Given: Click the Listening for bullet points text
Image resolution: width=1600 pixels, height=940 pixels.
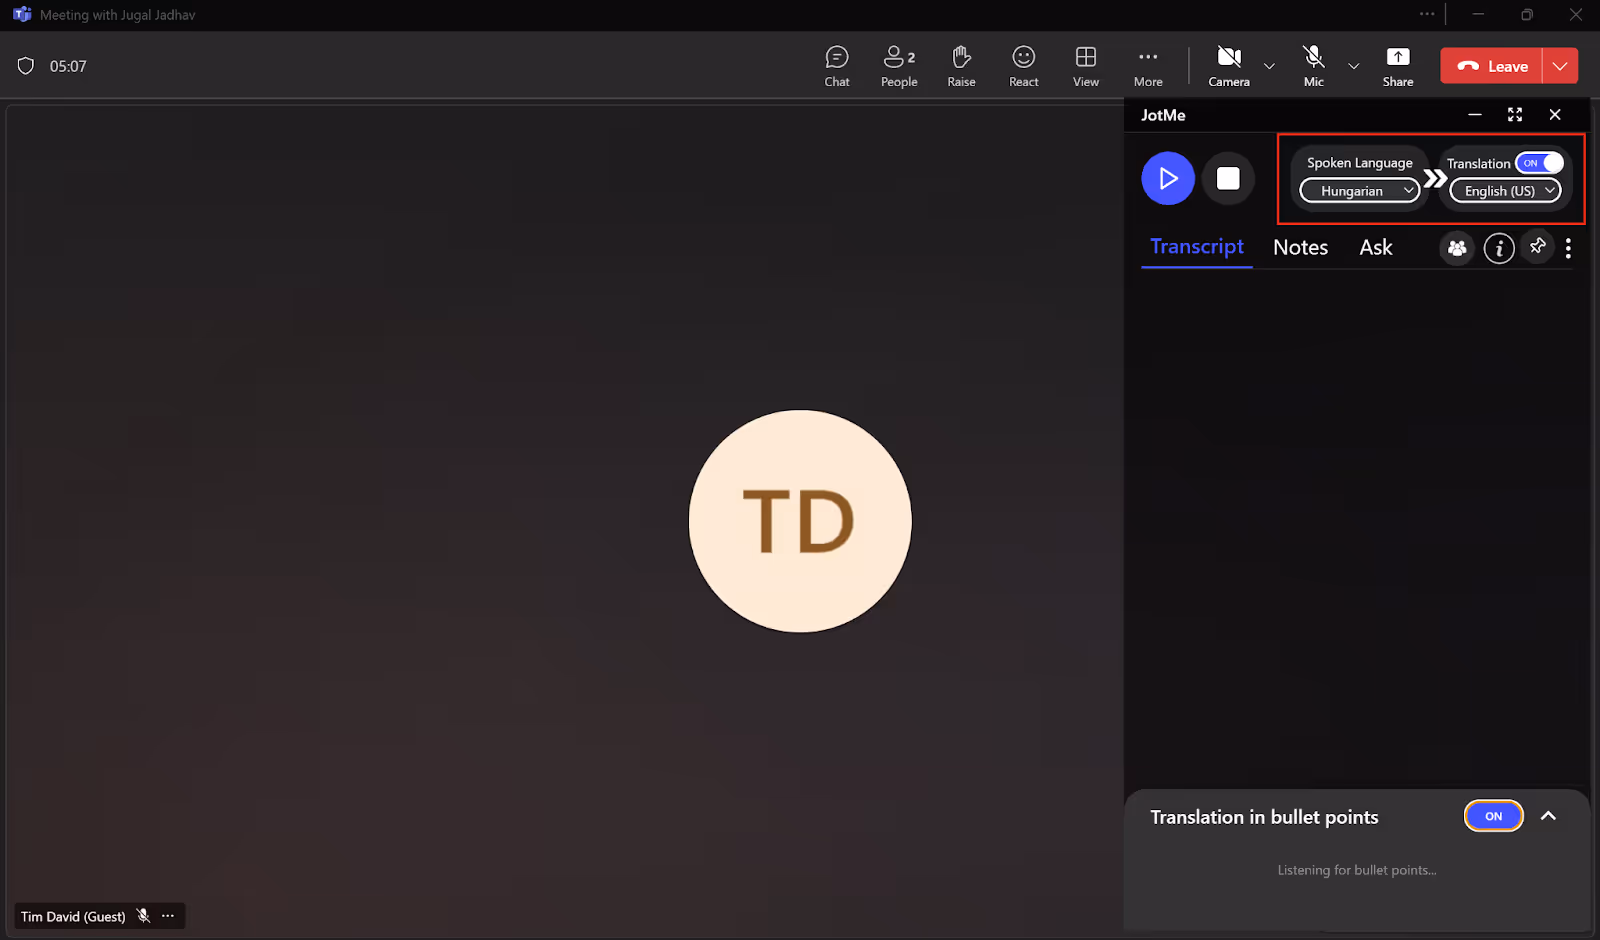Looking at the screenshot, I should 1357,870.
